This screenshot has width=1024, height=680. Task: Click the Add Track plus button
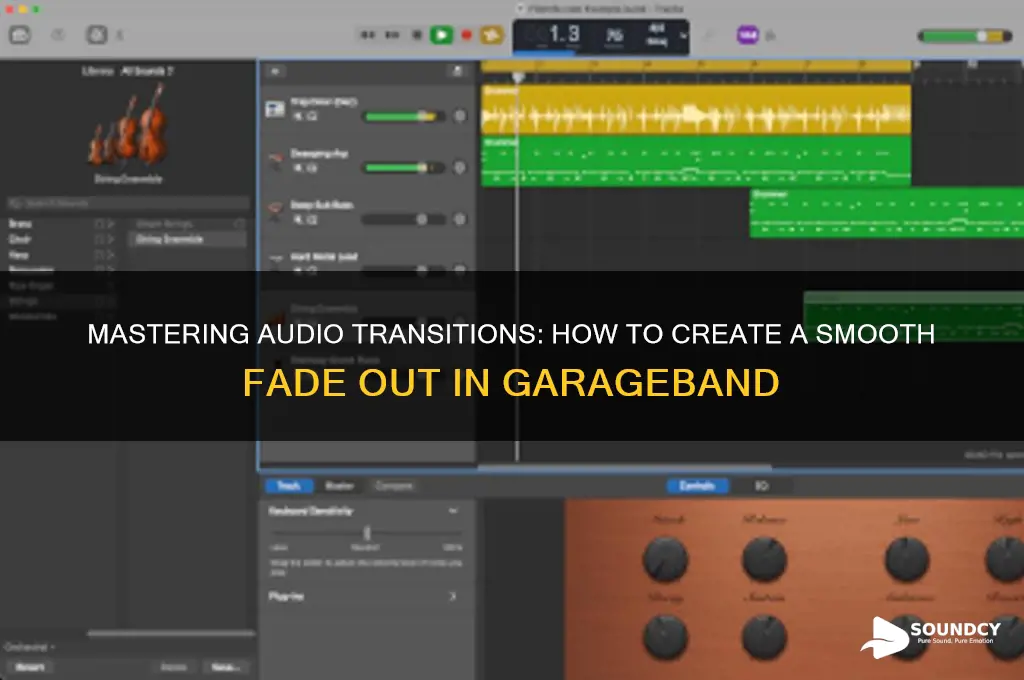(x=276, y=71)
